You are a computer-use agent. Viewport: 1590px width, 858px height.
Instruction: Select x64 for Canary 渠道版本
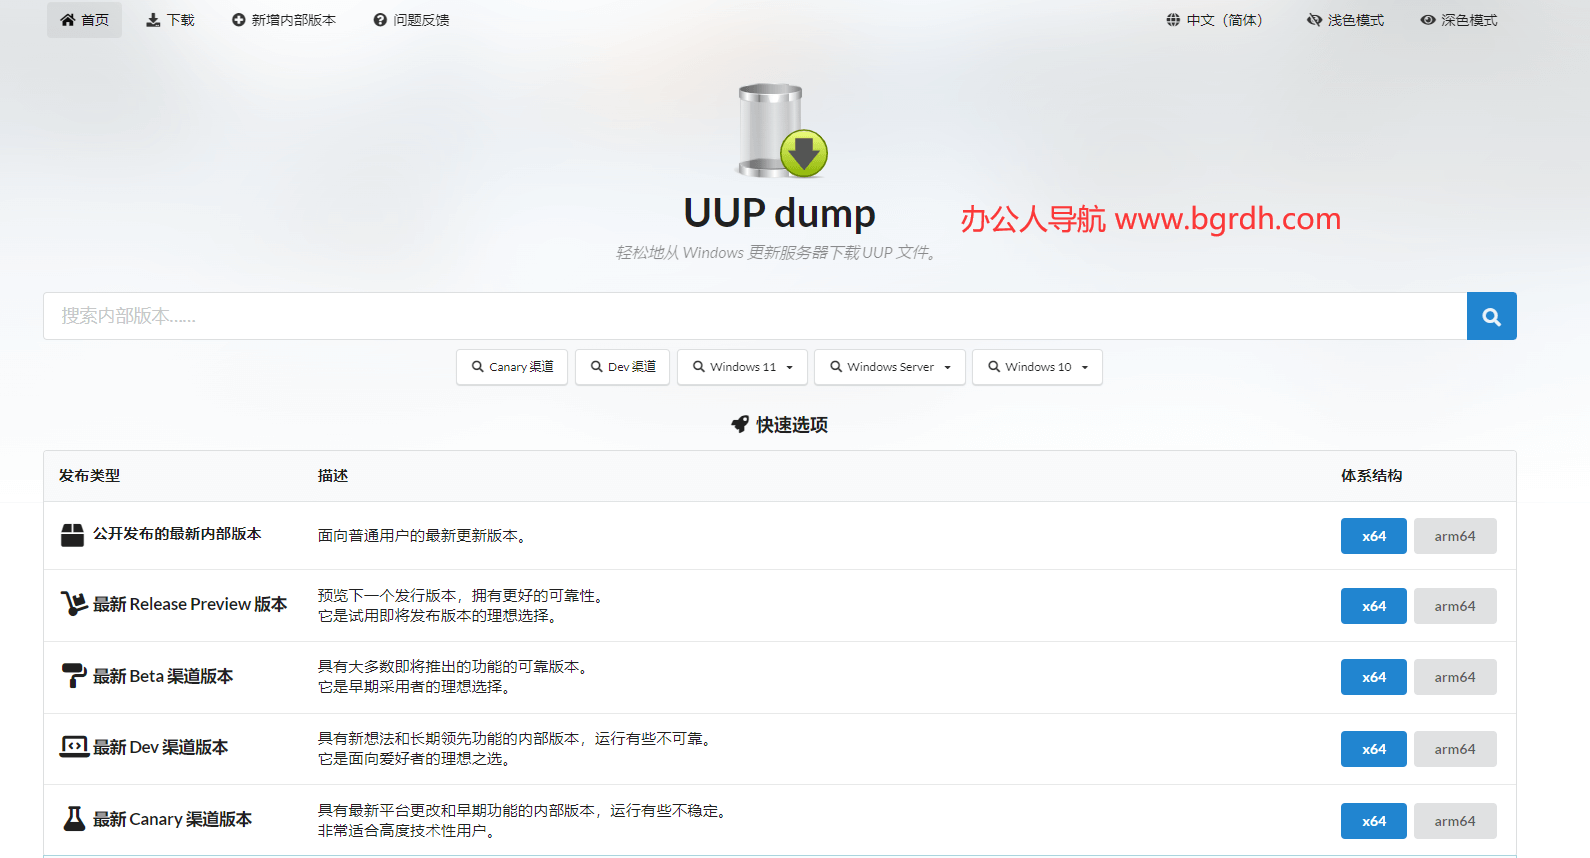pos(1374,821)
